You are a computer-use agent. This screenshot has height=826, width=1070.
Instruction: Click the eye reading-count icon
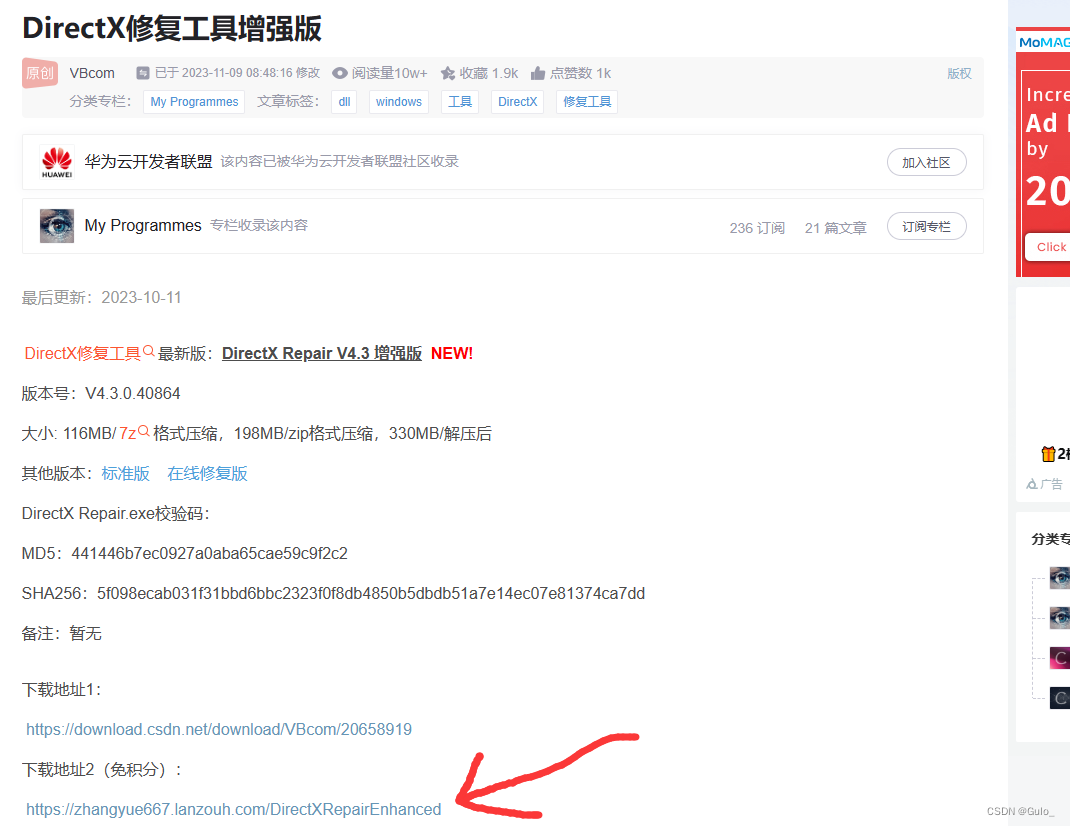click(x=339, y=73)
